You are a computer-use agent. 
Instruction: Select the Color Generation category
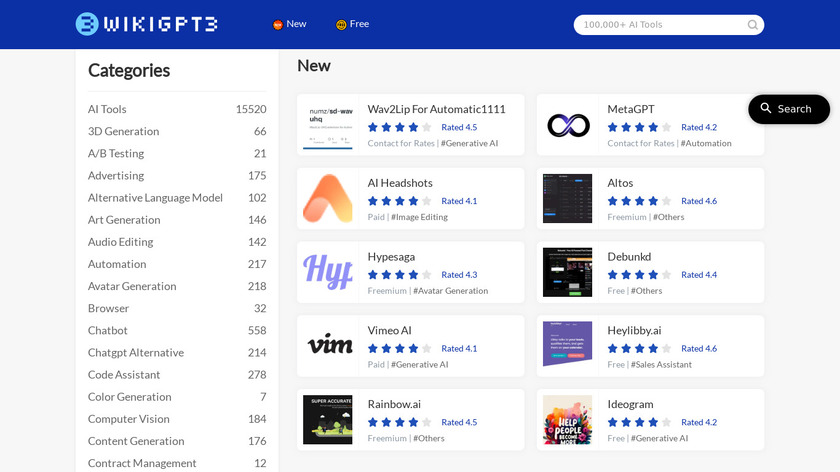tap(177, 397)
